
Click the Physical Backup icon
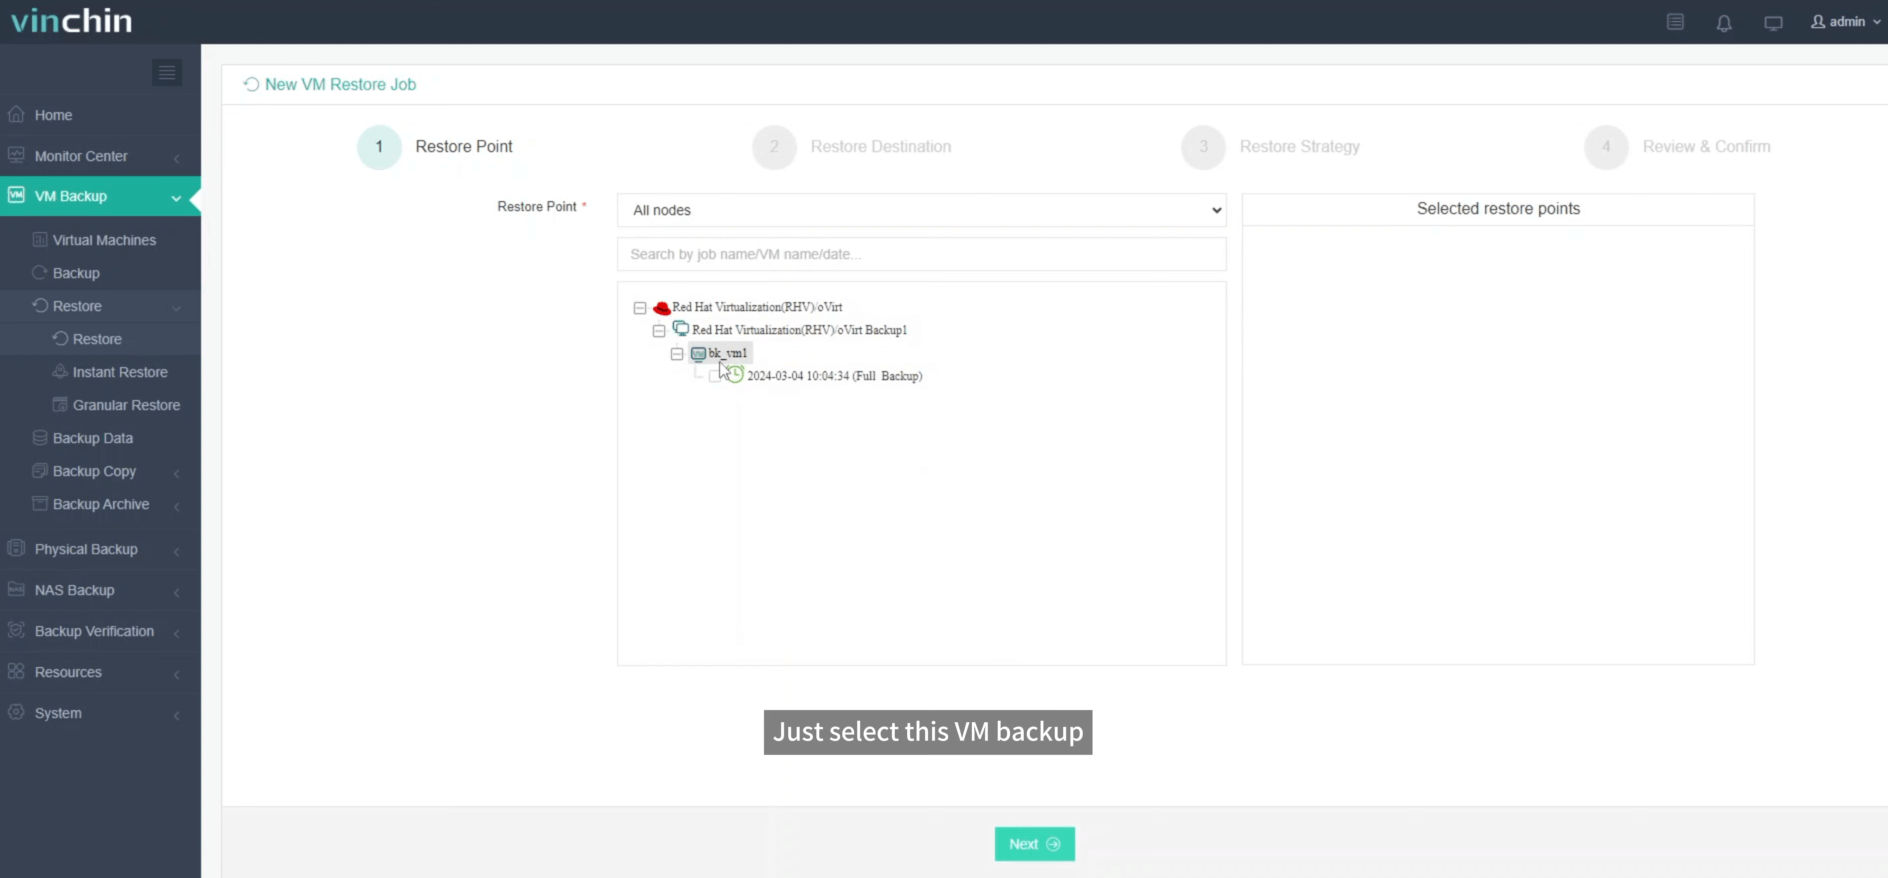[16, 548]
